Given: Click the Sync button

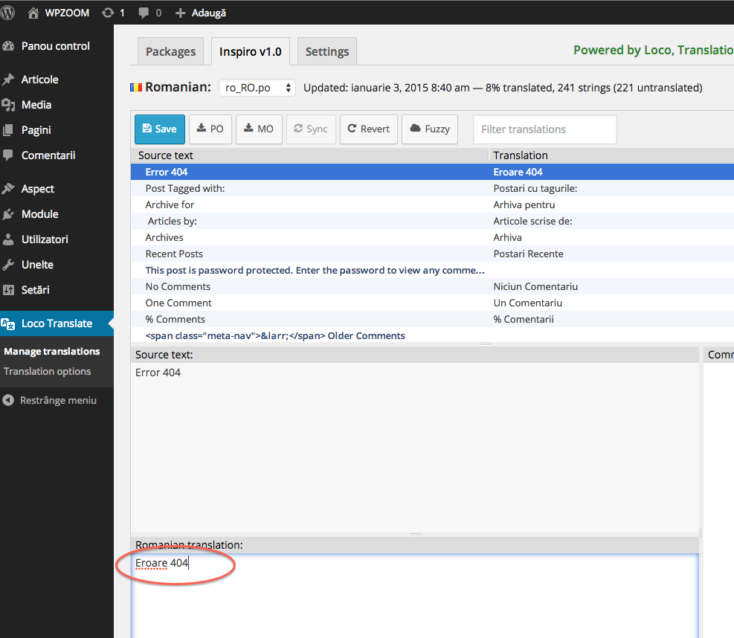Looking at the screenshot, I should pyautogui.click(x=311, y=129).
